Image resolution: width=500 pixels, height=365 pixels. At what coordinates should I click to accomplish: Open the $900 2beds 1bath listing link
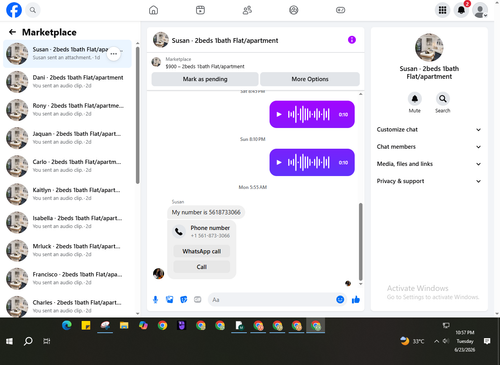(x=205, y=66)
